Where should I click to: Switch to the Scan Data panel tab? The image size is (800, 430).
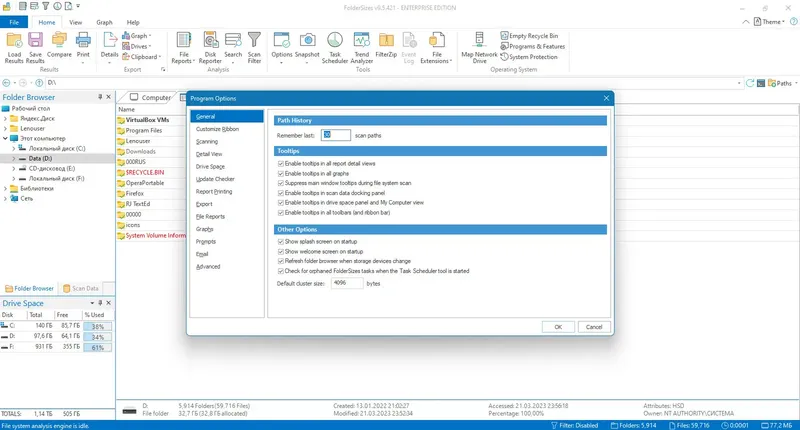(81, 289)
